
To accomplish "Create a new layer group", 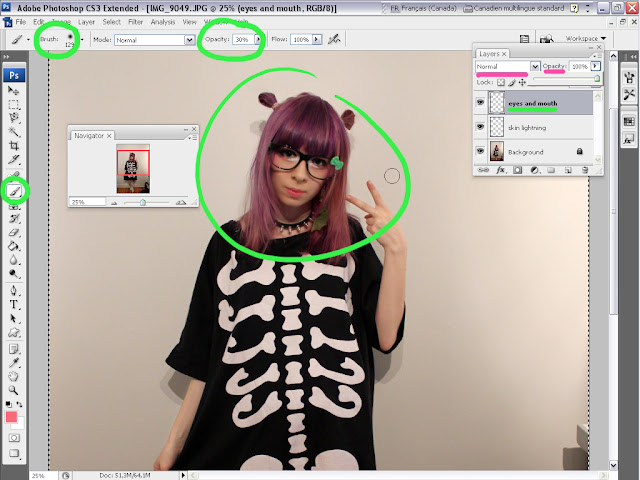I will point(551,170).
